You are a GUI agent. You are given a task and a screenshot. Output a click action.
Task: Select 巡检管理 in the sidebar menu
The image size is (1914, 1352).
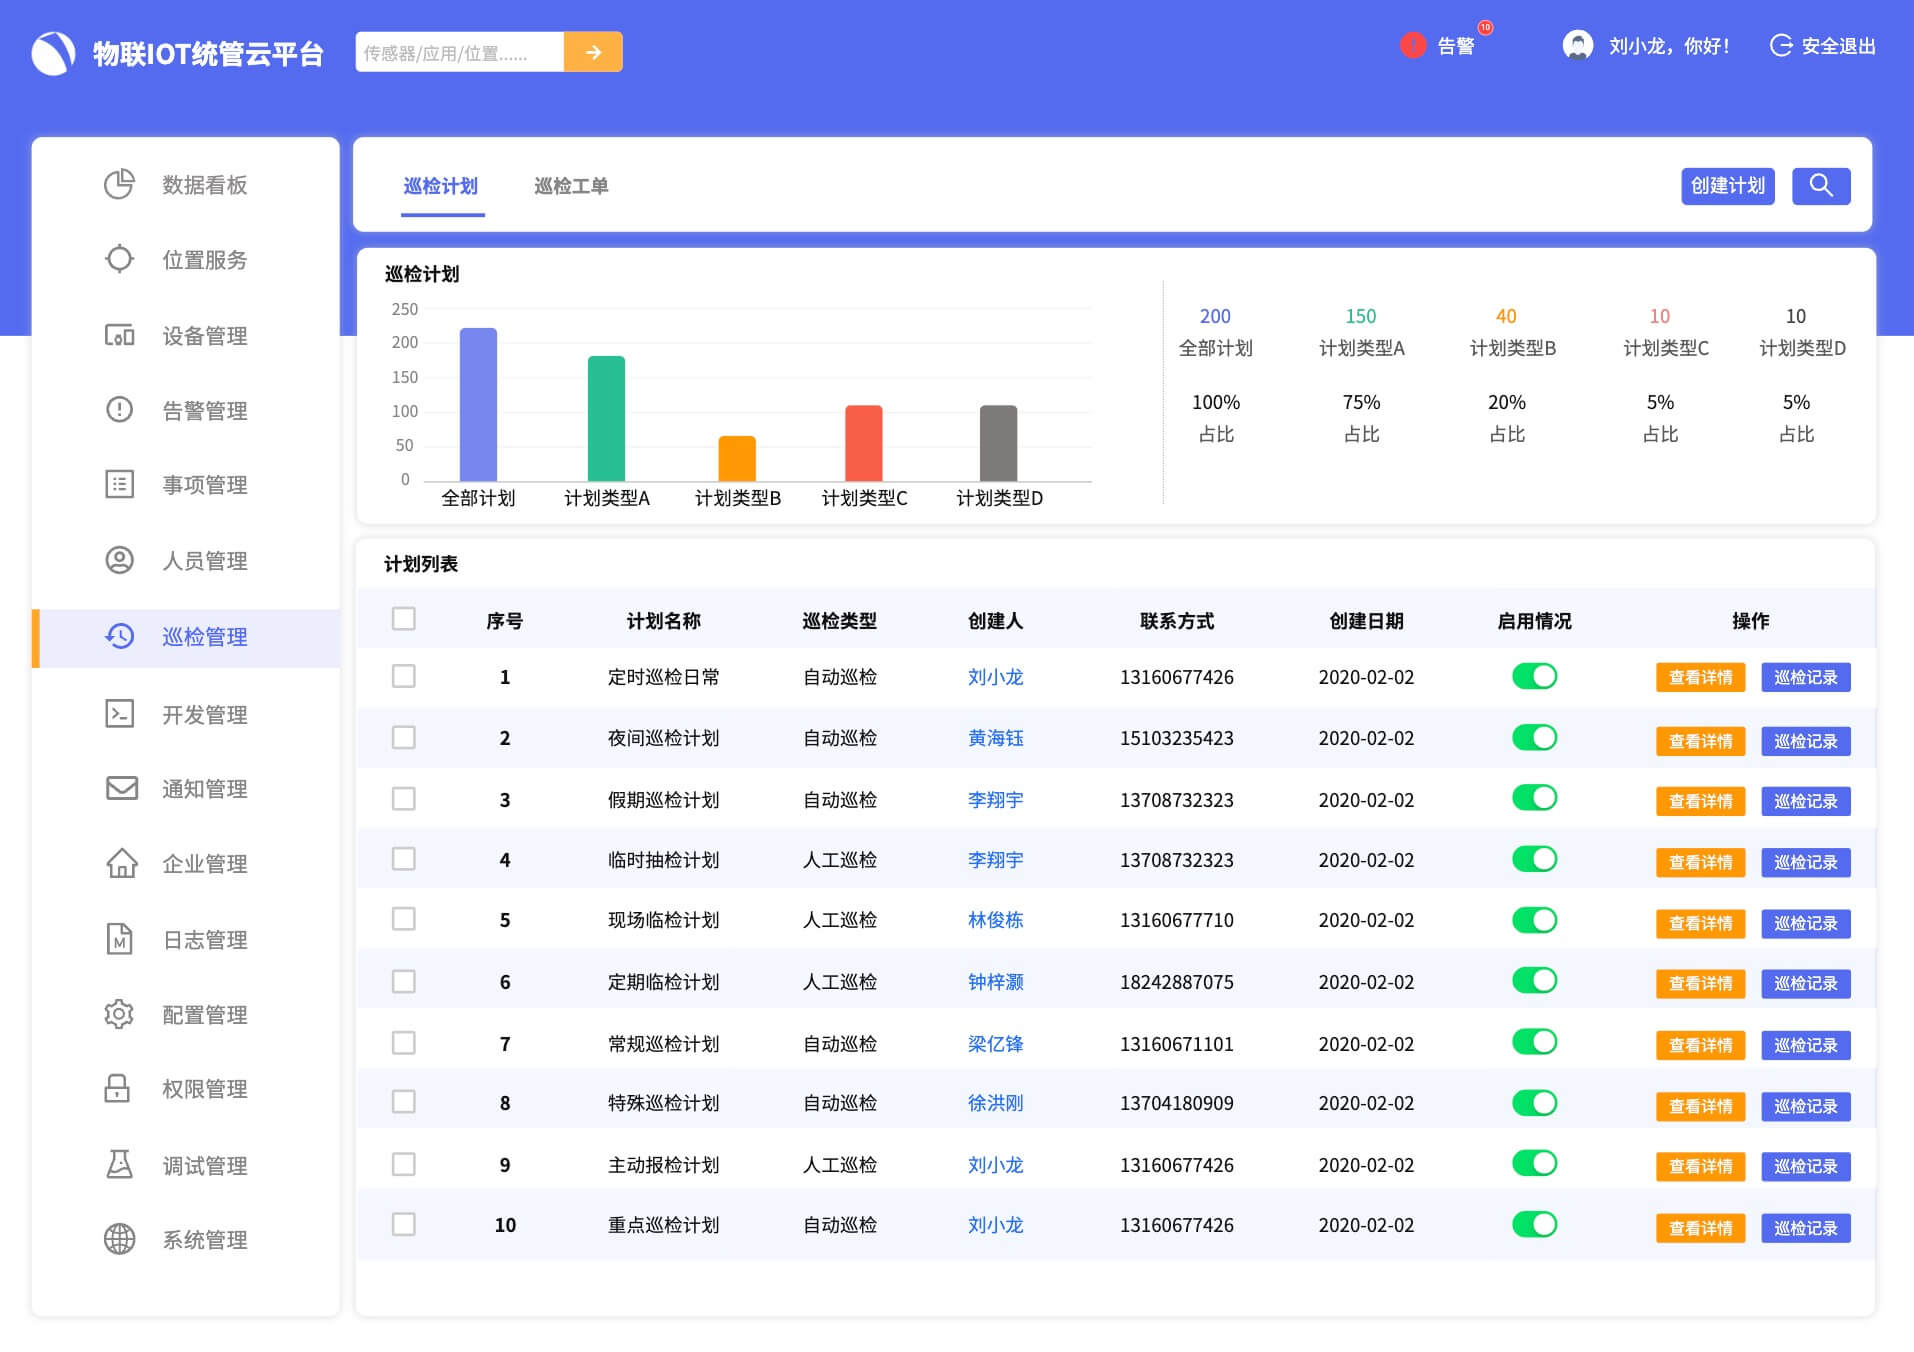point(205,637)
